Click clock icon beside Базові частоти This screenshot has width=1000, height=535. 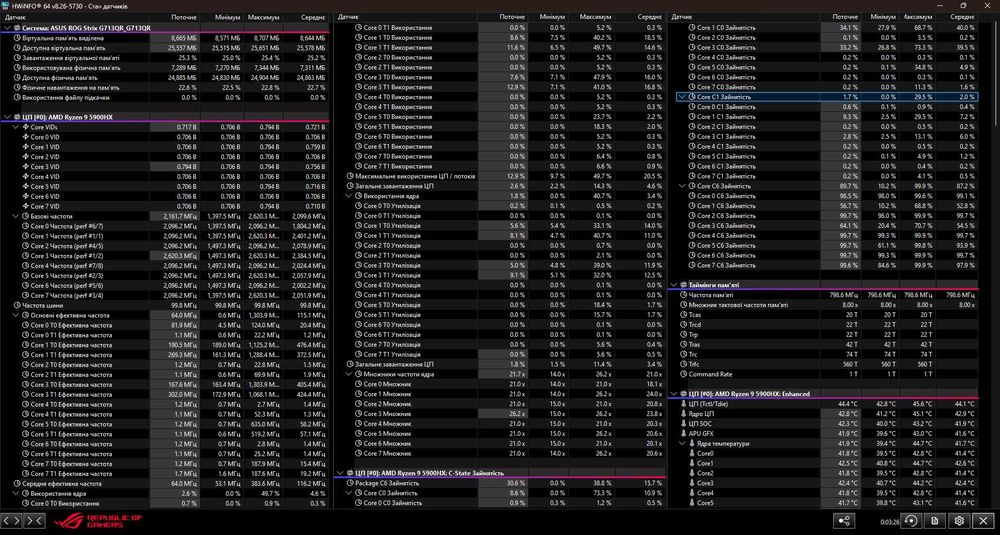[26, 216]
